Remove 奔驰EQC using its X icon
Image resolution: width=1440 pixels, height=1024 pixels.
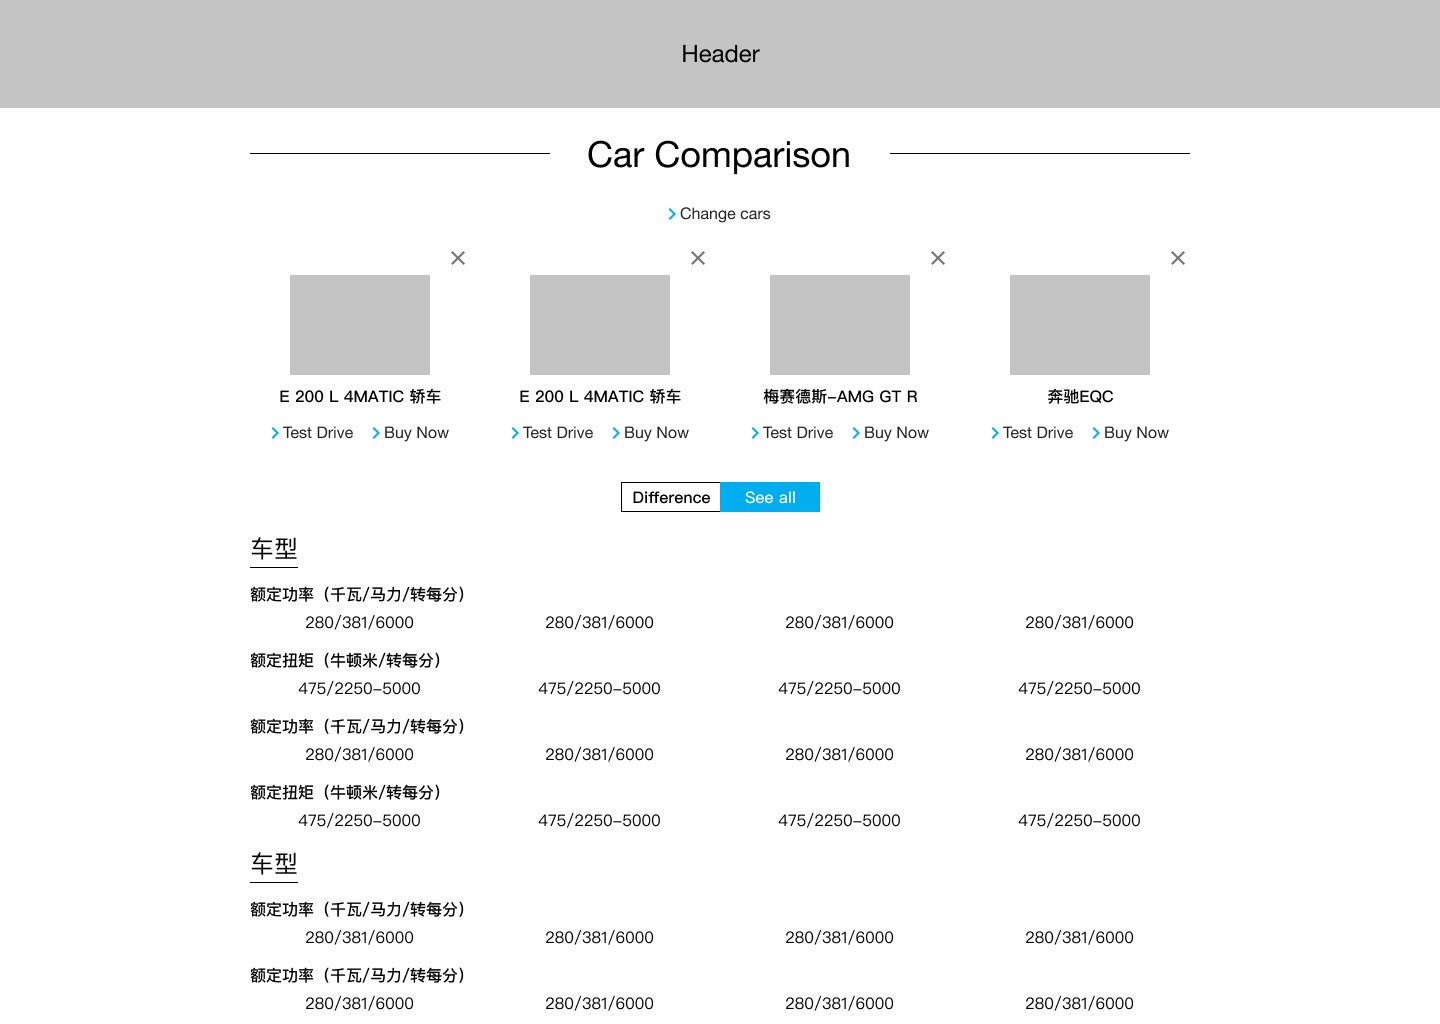point(1178,258)
